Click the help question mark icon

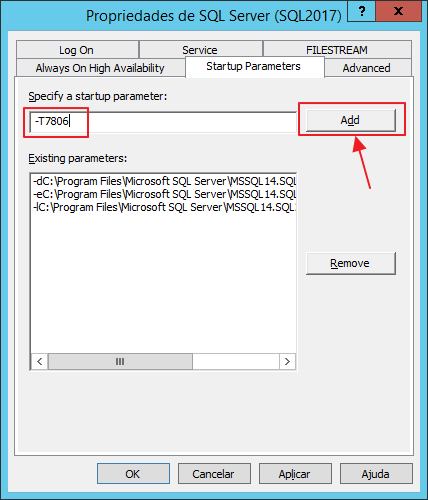coord(361,11)
